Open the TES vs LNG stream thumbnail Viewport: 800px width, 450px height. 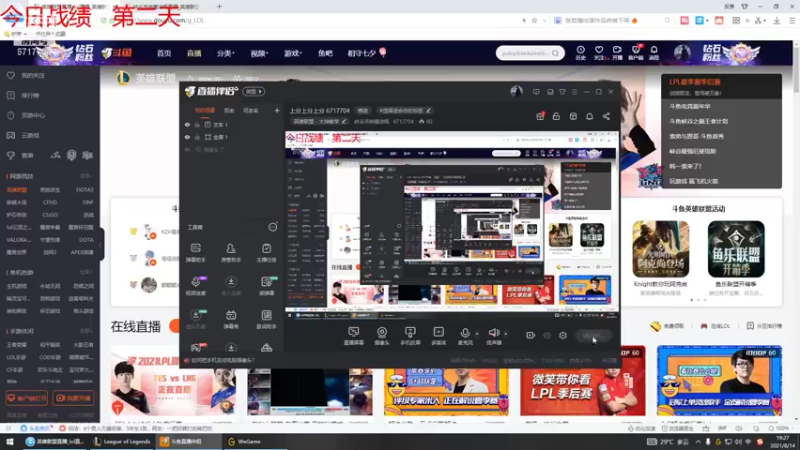pyautogui.click(x=173, y=381)
